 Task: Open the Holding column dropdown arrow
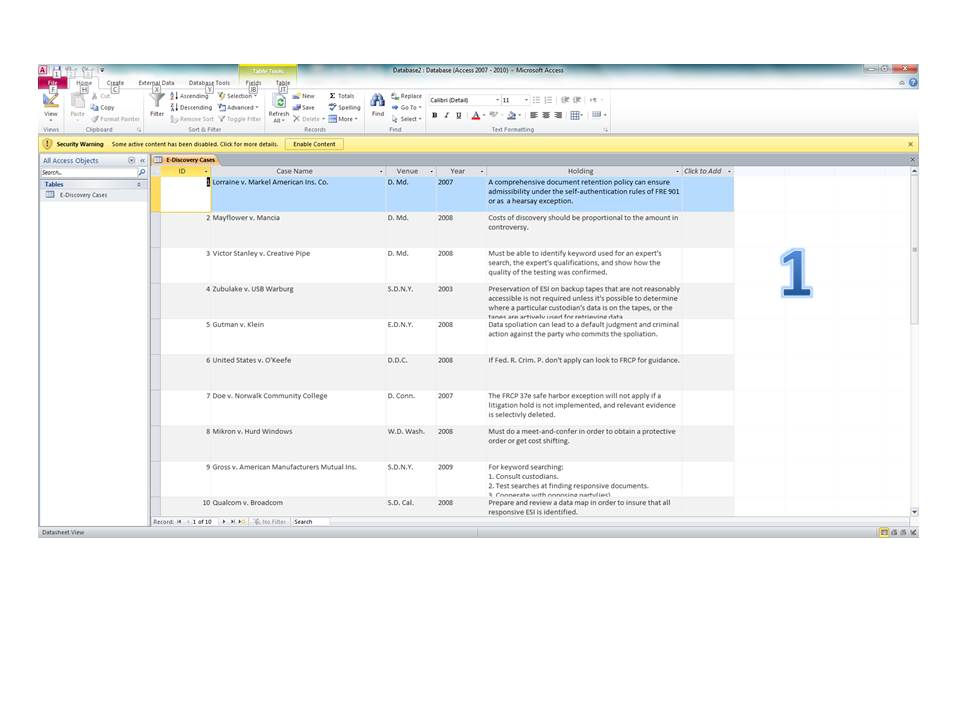677,171
